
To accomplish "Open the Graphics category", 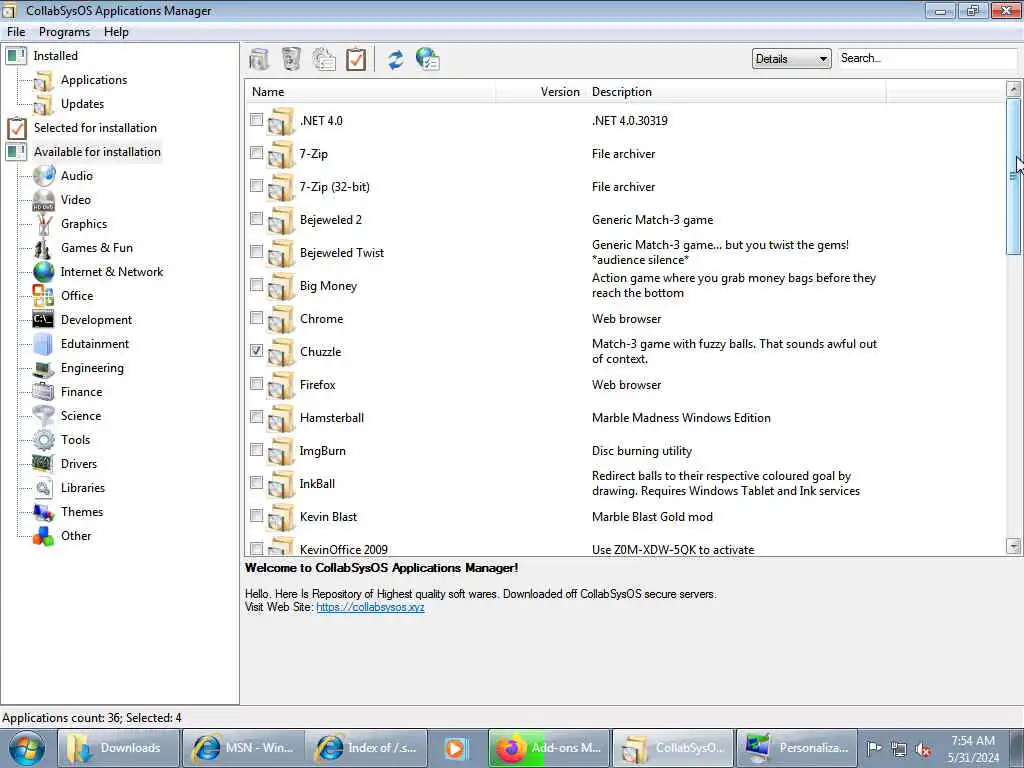I will [x=84, y=224].
